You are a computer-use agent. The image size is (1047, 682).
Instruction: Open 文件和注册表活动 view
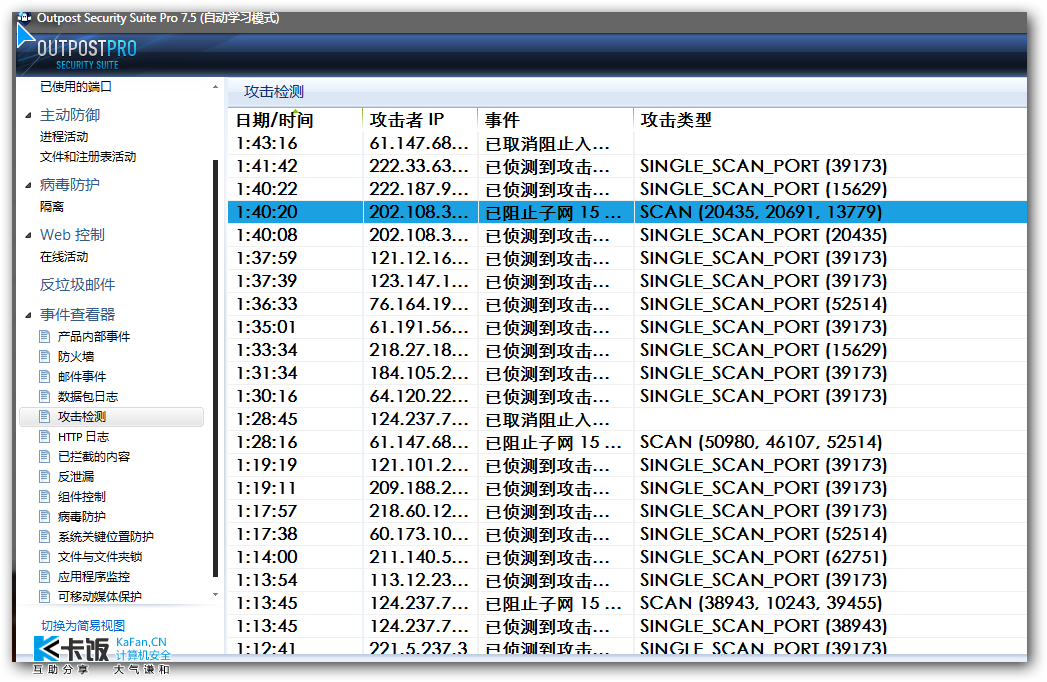tap(88, 157)
